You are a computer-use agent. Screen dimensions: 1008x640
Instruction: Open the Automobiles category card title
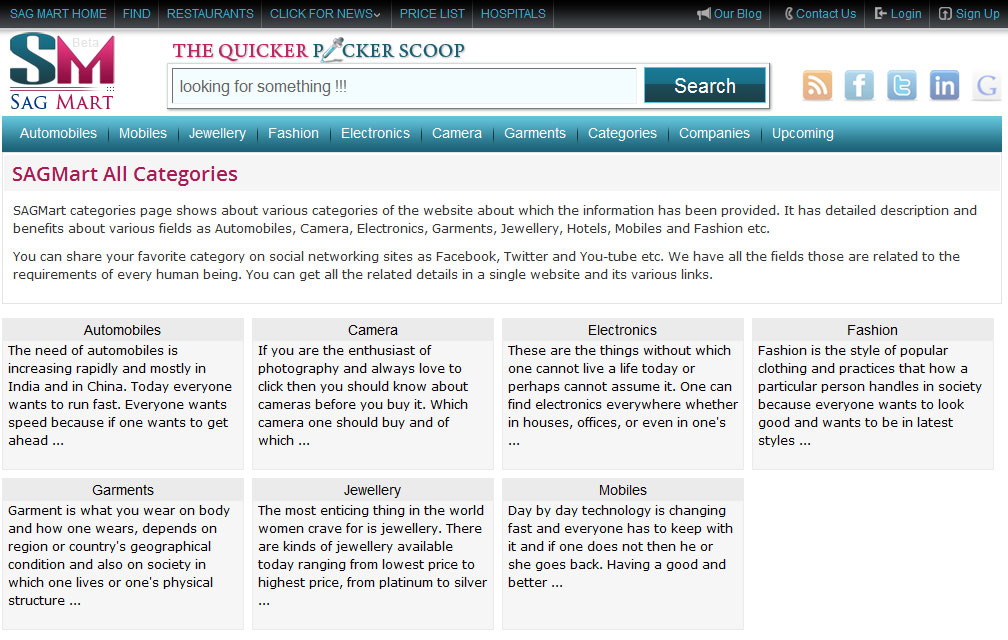122,330
